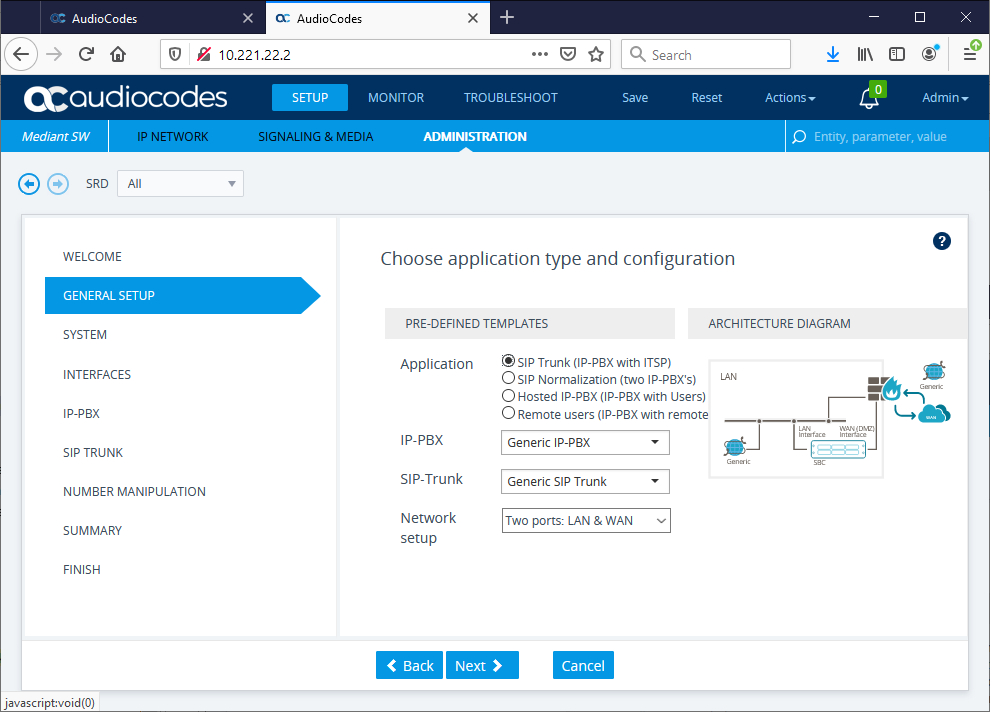This screenshot has width=990, height=712.
Task: Go to IP NETWORK tab
Action: click(x=172, y=136)
